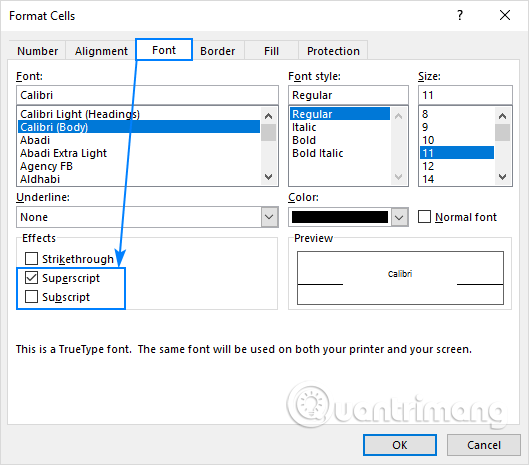Uncheck the Superscript checkbox

coord(31,278)
